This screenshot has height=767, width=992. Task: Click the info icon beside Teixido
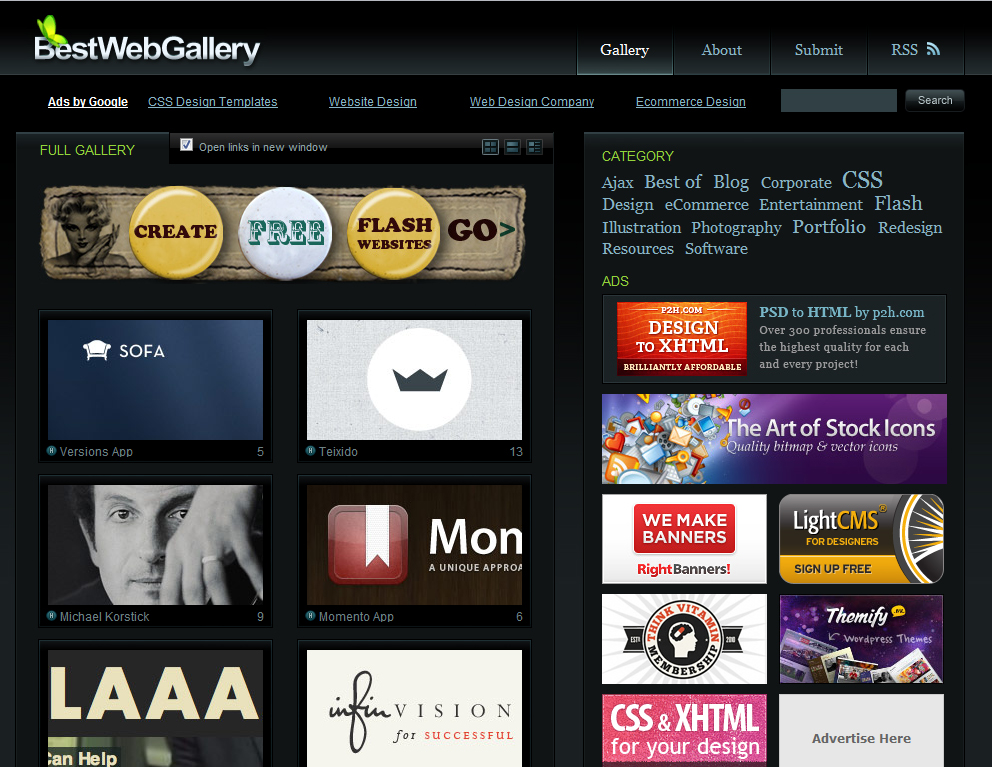click(311, 451)
